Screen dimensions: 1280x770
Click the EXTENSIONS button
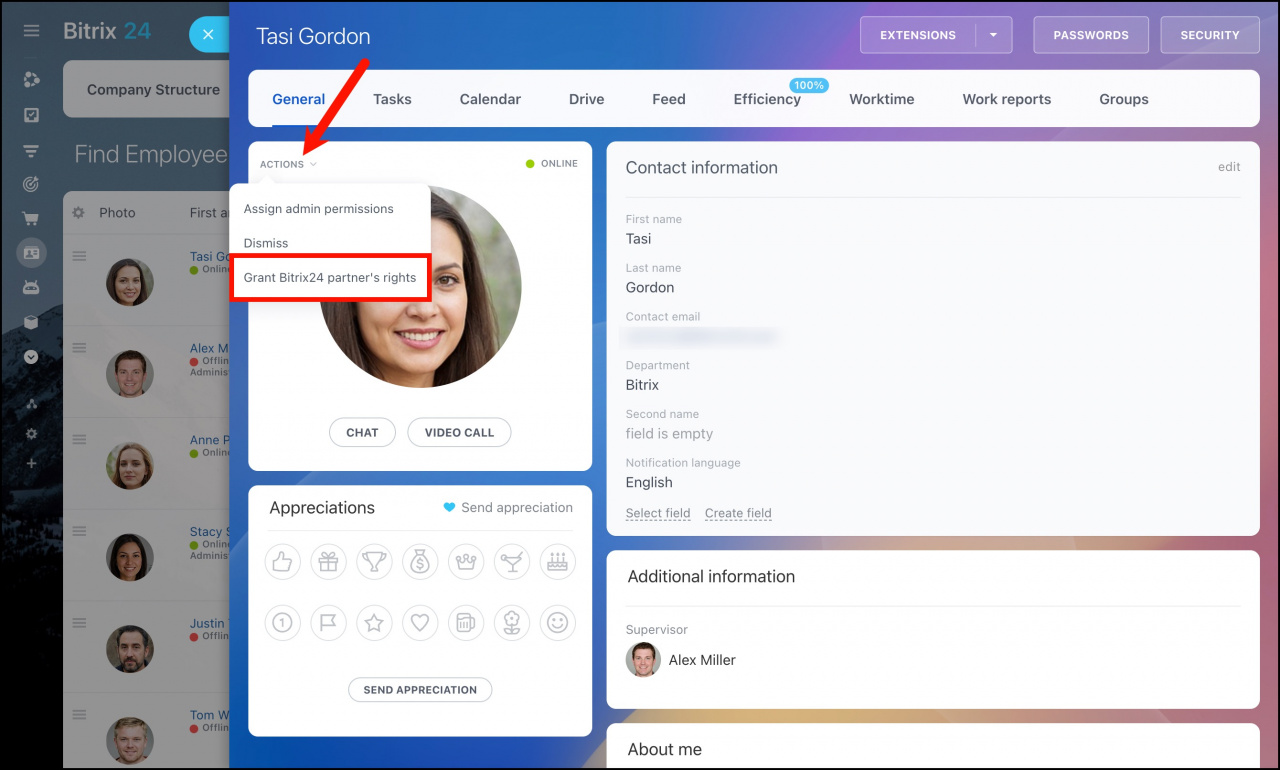coord(918,35)
